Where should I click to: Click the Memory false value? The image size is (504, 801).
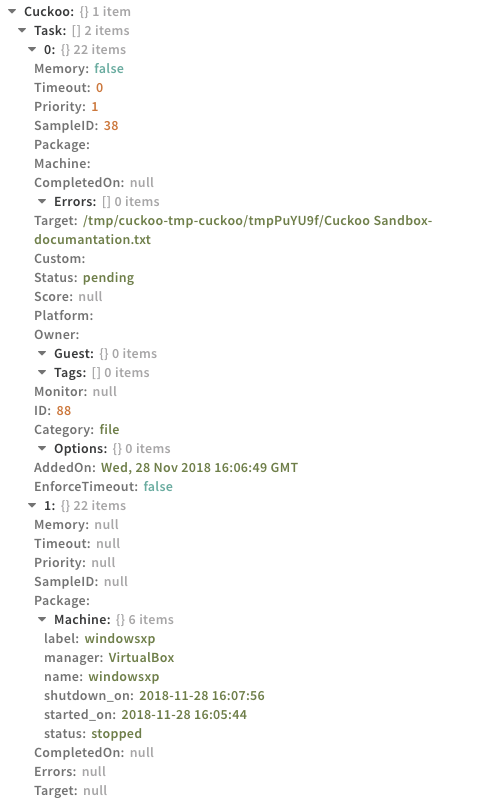[x=109, y=68]
